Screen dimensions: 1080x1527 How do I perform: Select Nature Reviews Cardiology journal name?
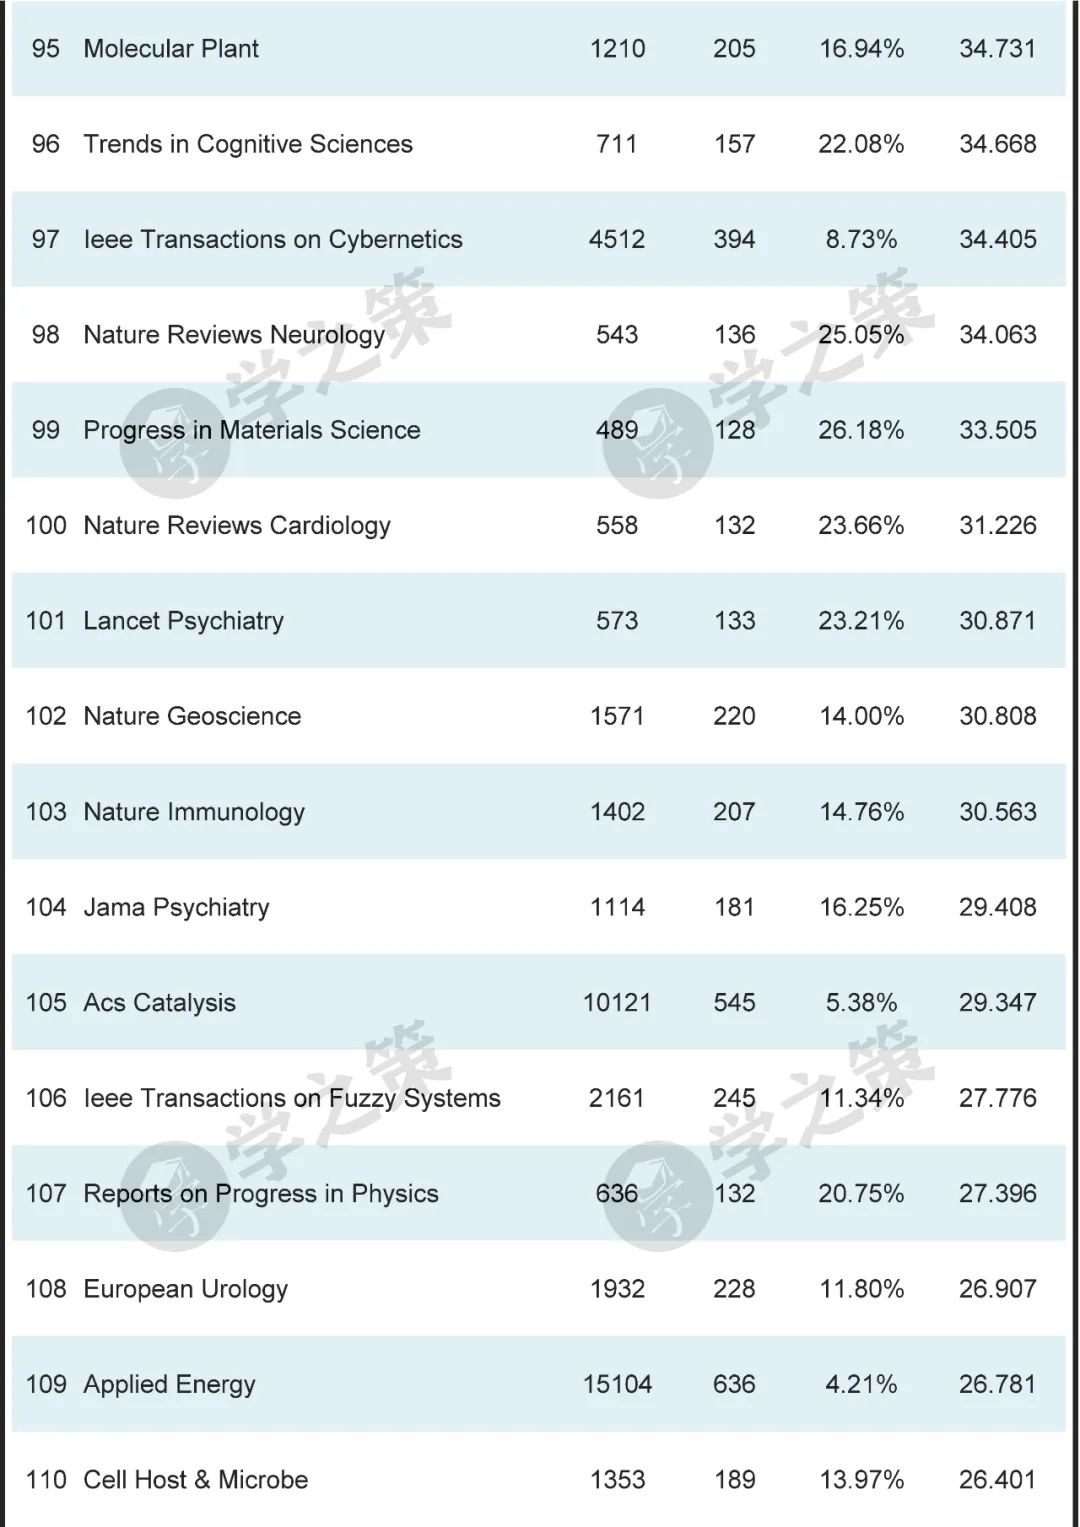237,526
